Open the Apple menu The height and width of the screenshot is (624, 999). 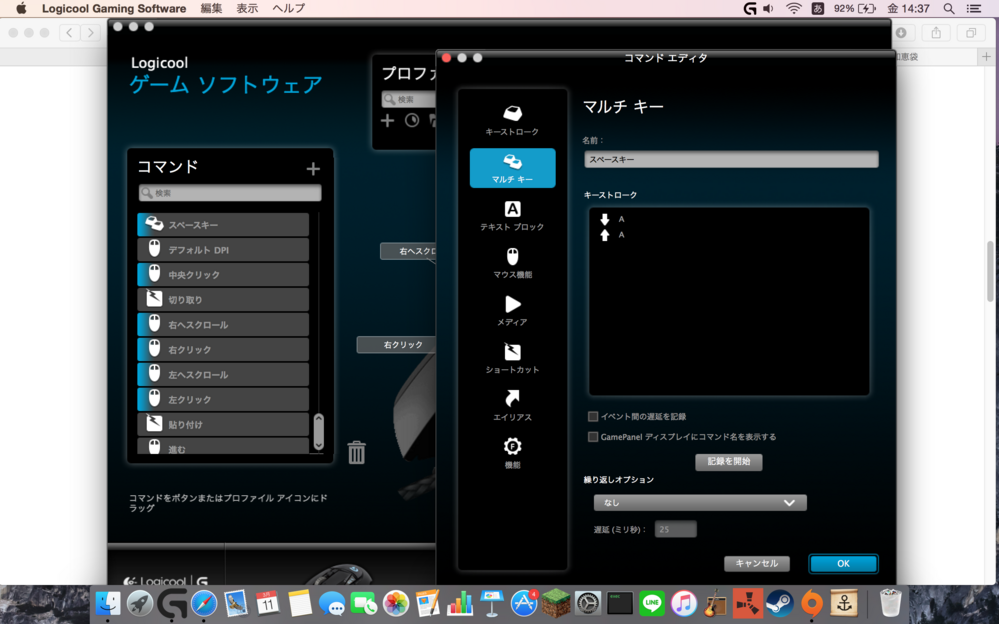21,8
